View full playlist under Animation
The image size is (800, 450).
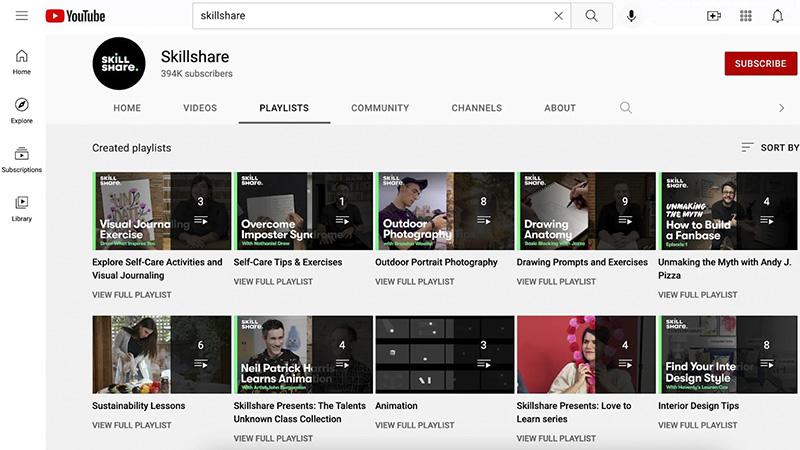pyautogui.click(x=414, y=426)
